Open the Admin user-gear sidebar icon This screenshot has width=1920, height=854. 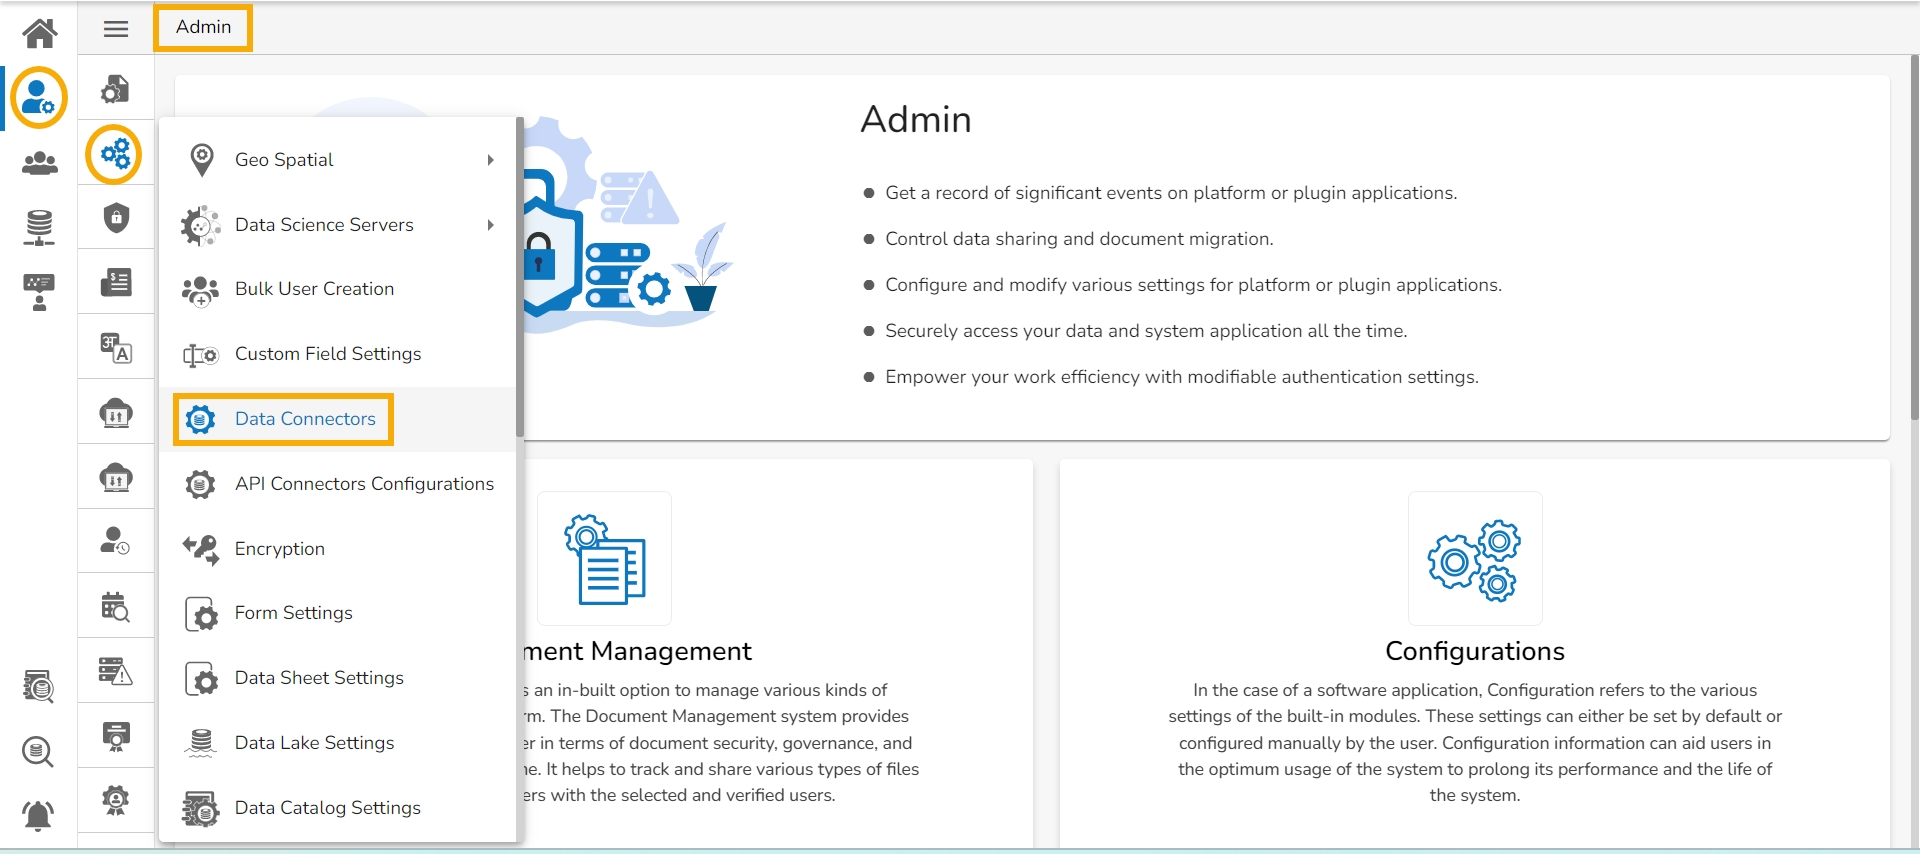coord(39,98)
